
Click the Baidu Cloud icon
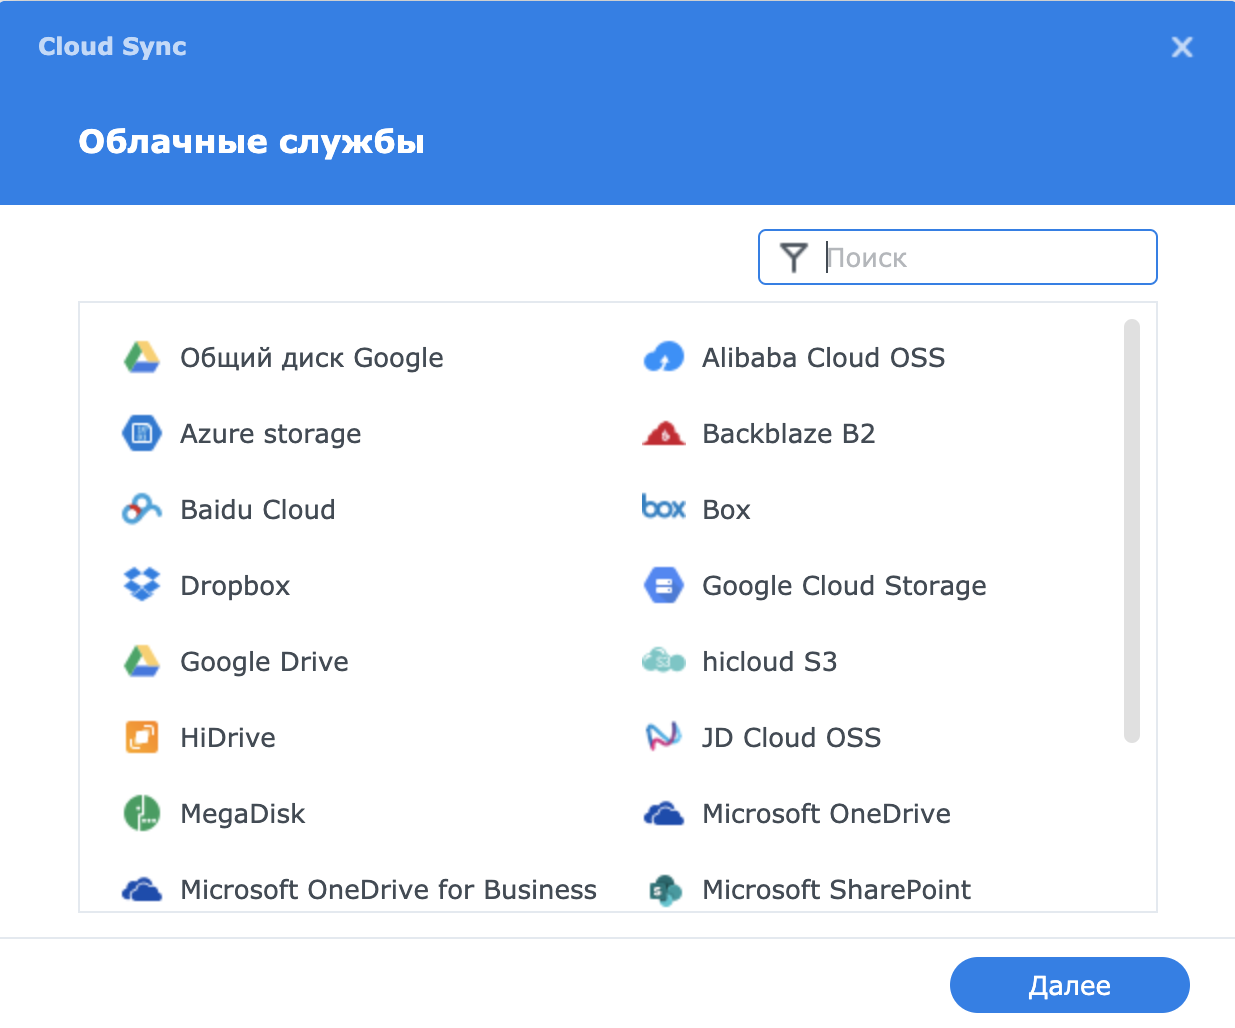point(142,509)
